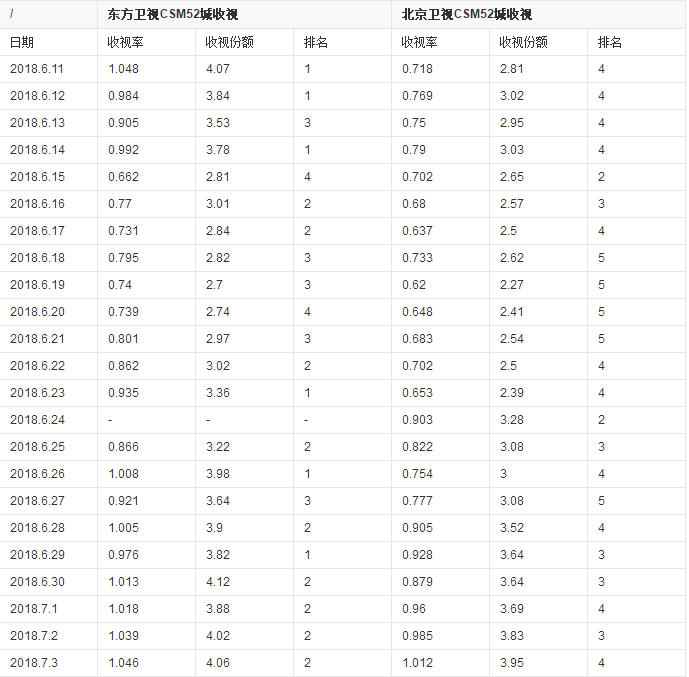The image size is (689, 677).
Task: Click date 2018.6.25
Action: (37, 447)
